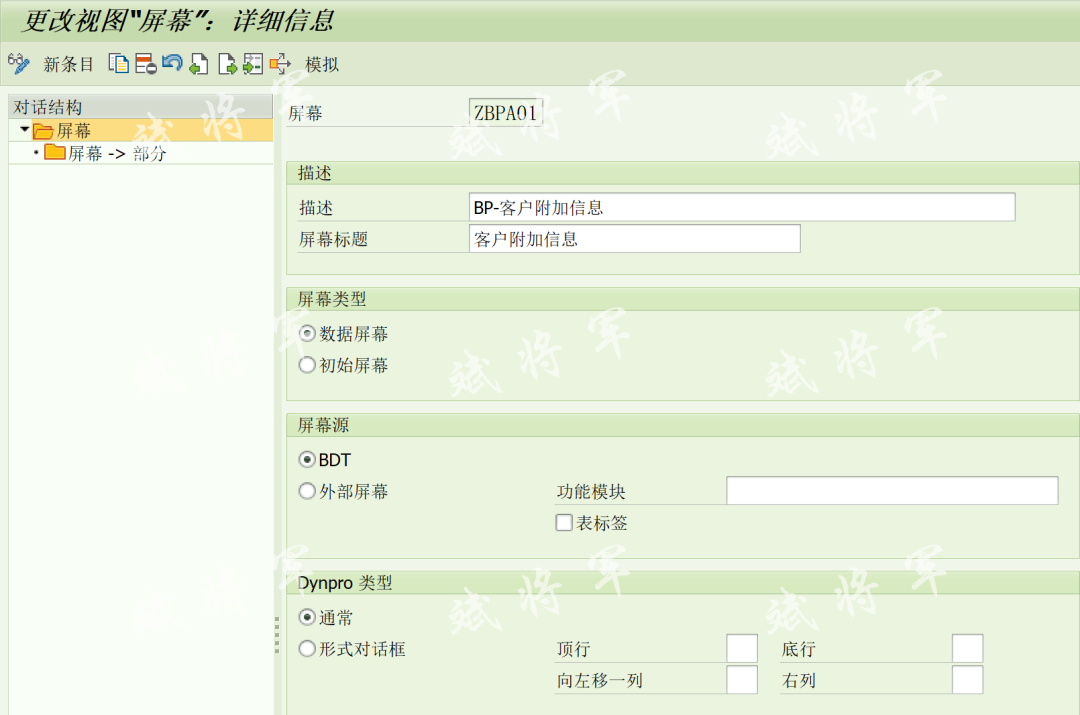Click the 新条目 (New Entries) button
Viewport: 1080px width, 715px height.
tap(68, 65)
